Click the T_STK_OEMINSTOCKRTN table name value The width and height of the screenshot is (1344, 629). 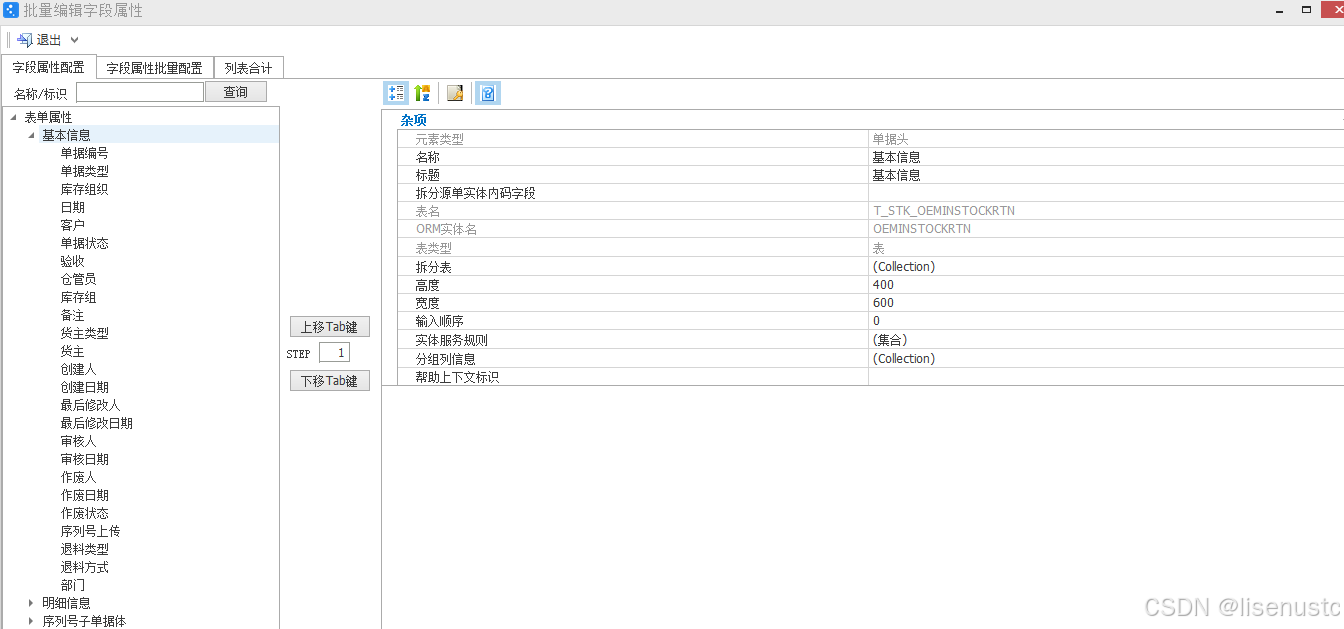944,211
